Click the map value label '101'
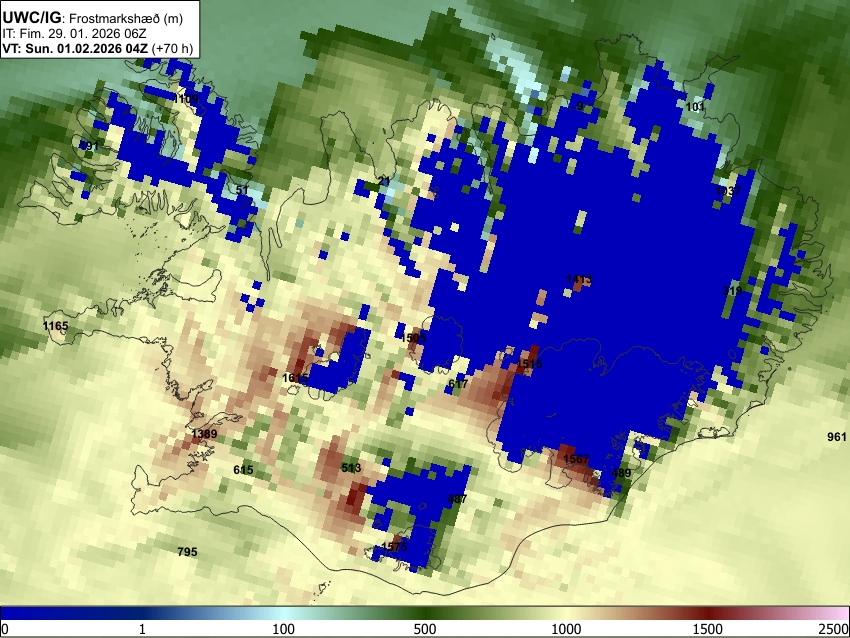 coord(695,107)
